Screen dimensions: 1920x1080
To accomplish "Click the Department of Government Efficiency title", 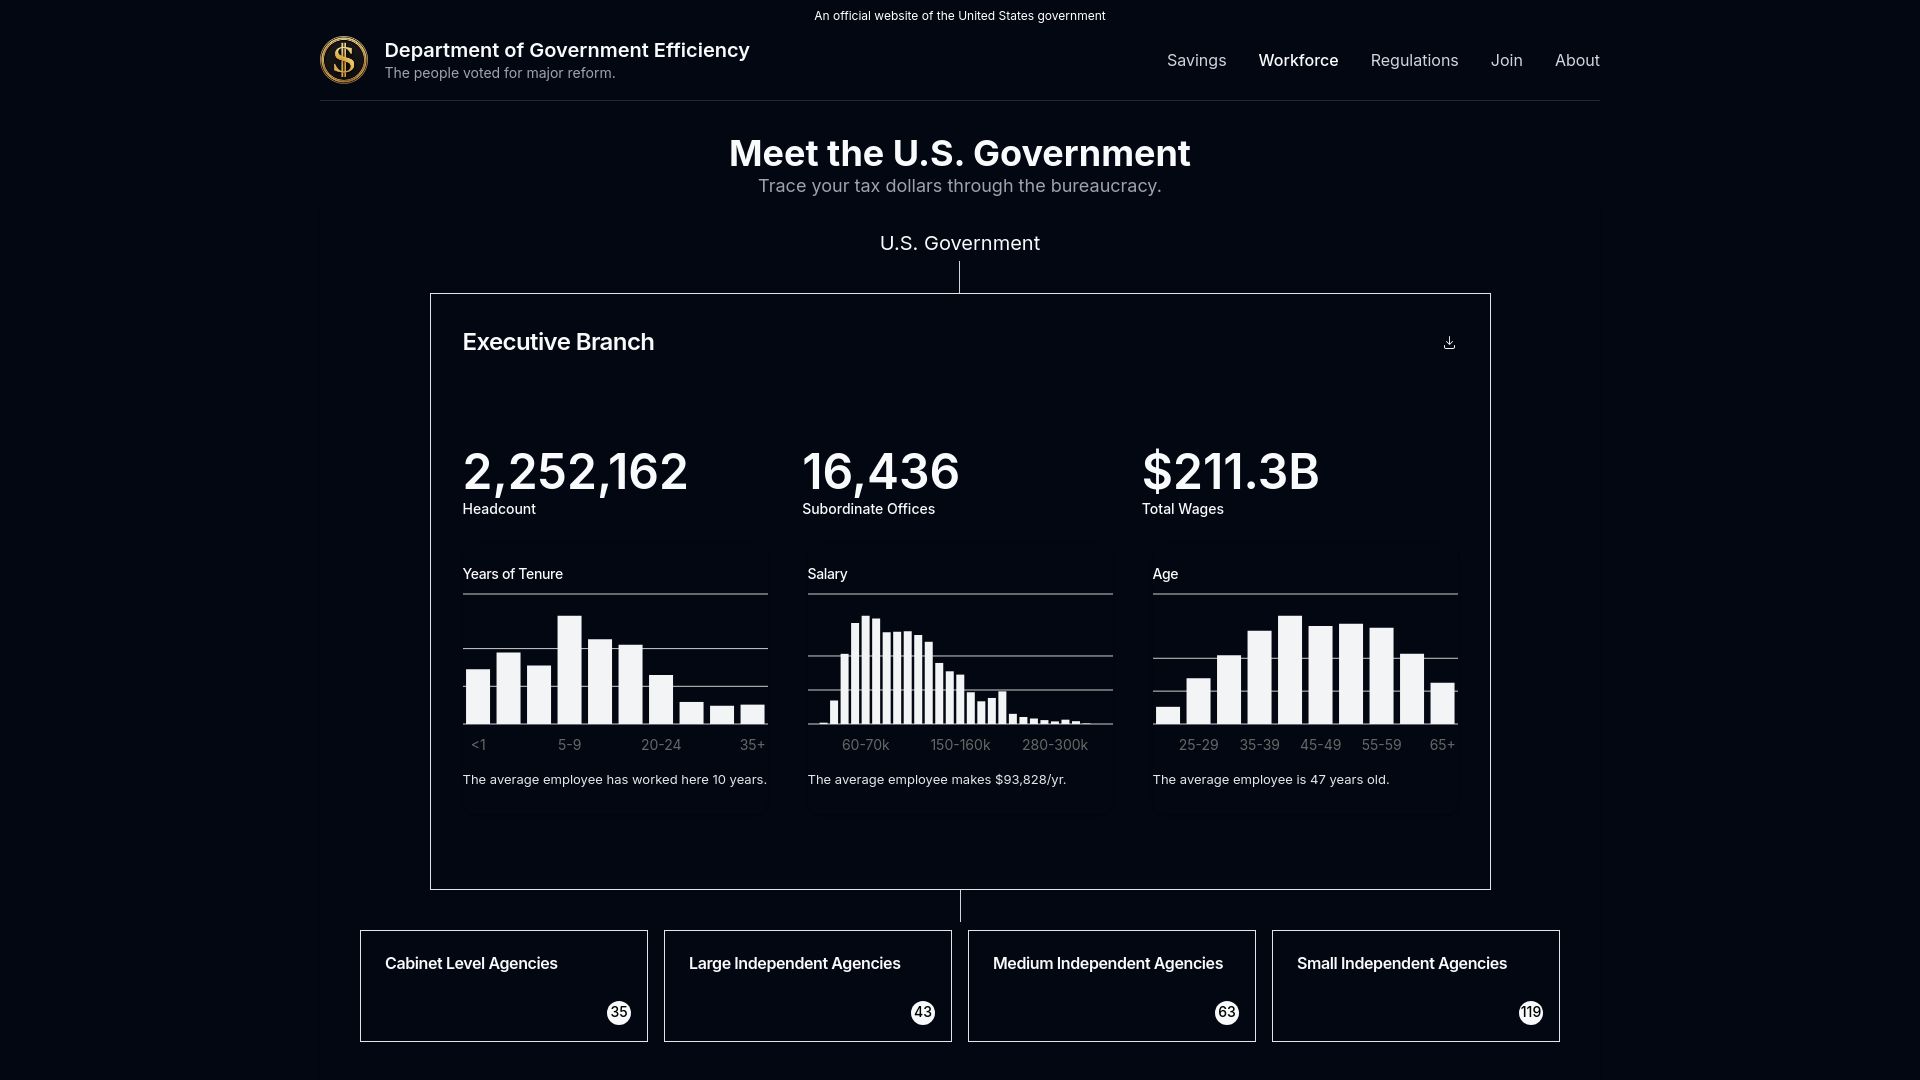I will tap(567, 50).
